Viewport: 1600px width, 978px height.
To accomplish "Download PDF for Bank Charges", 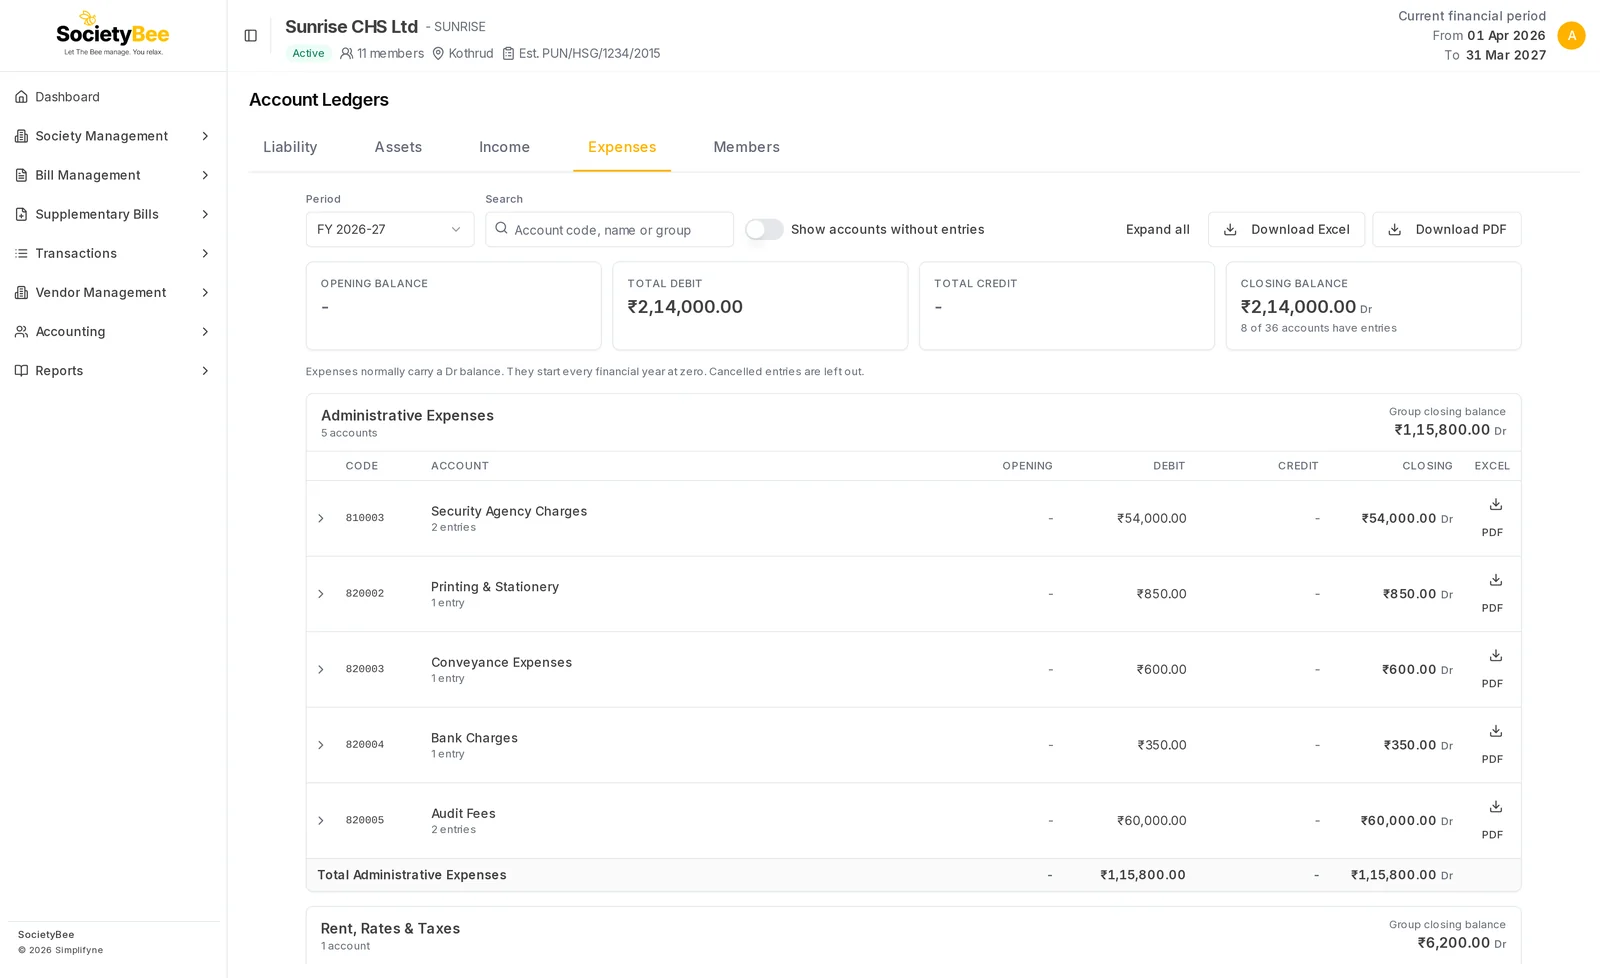I will tap(1492, 759).
